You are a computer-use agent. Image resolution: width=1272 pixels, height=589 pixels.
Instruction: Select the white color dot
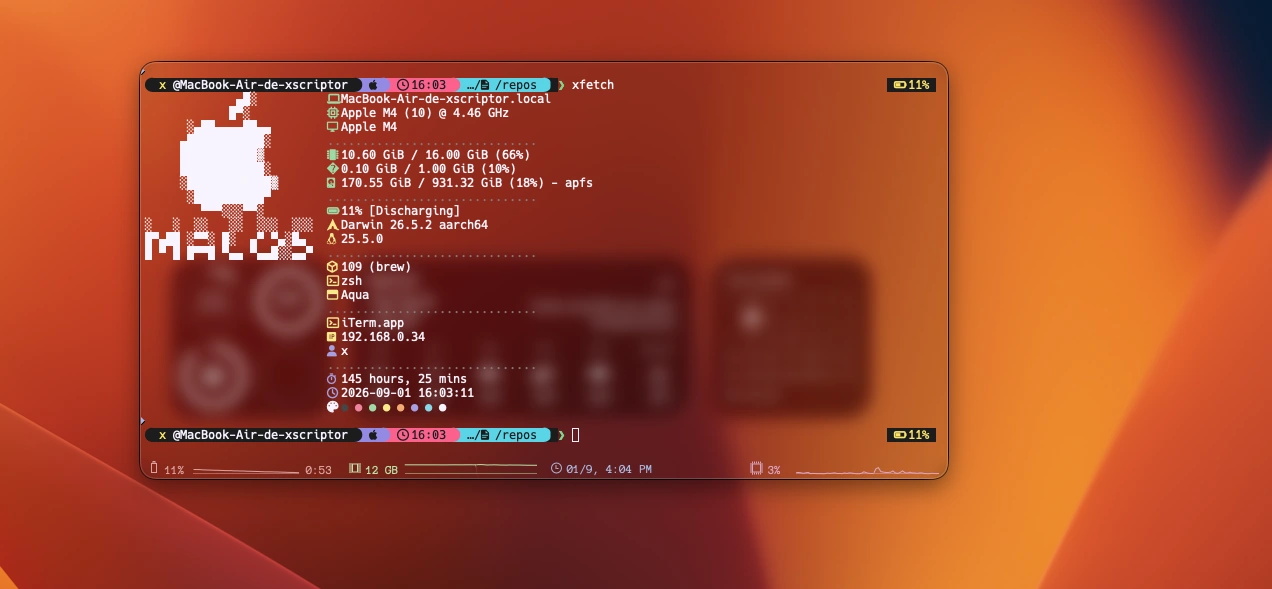coord(442,408)
